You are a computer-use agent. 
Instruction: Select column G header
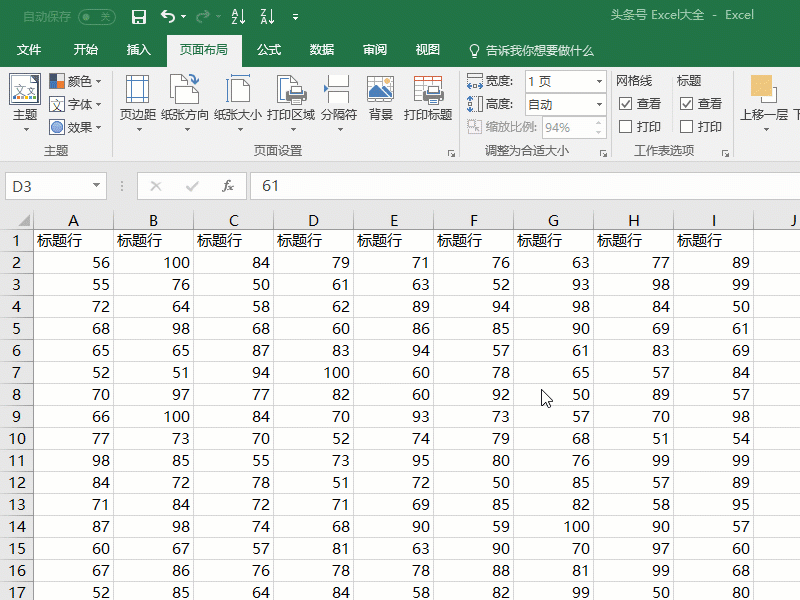554,220
